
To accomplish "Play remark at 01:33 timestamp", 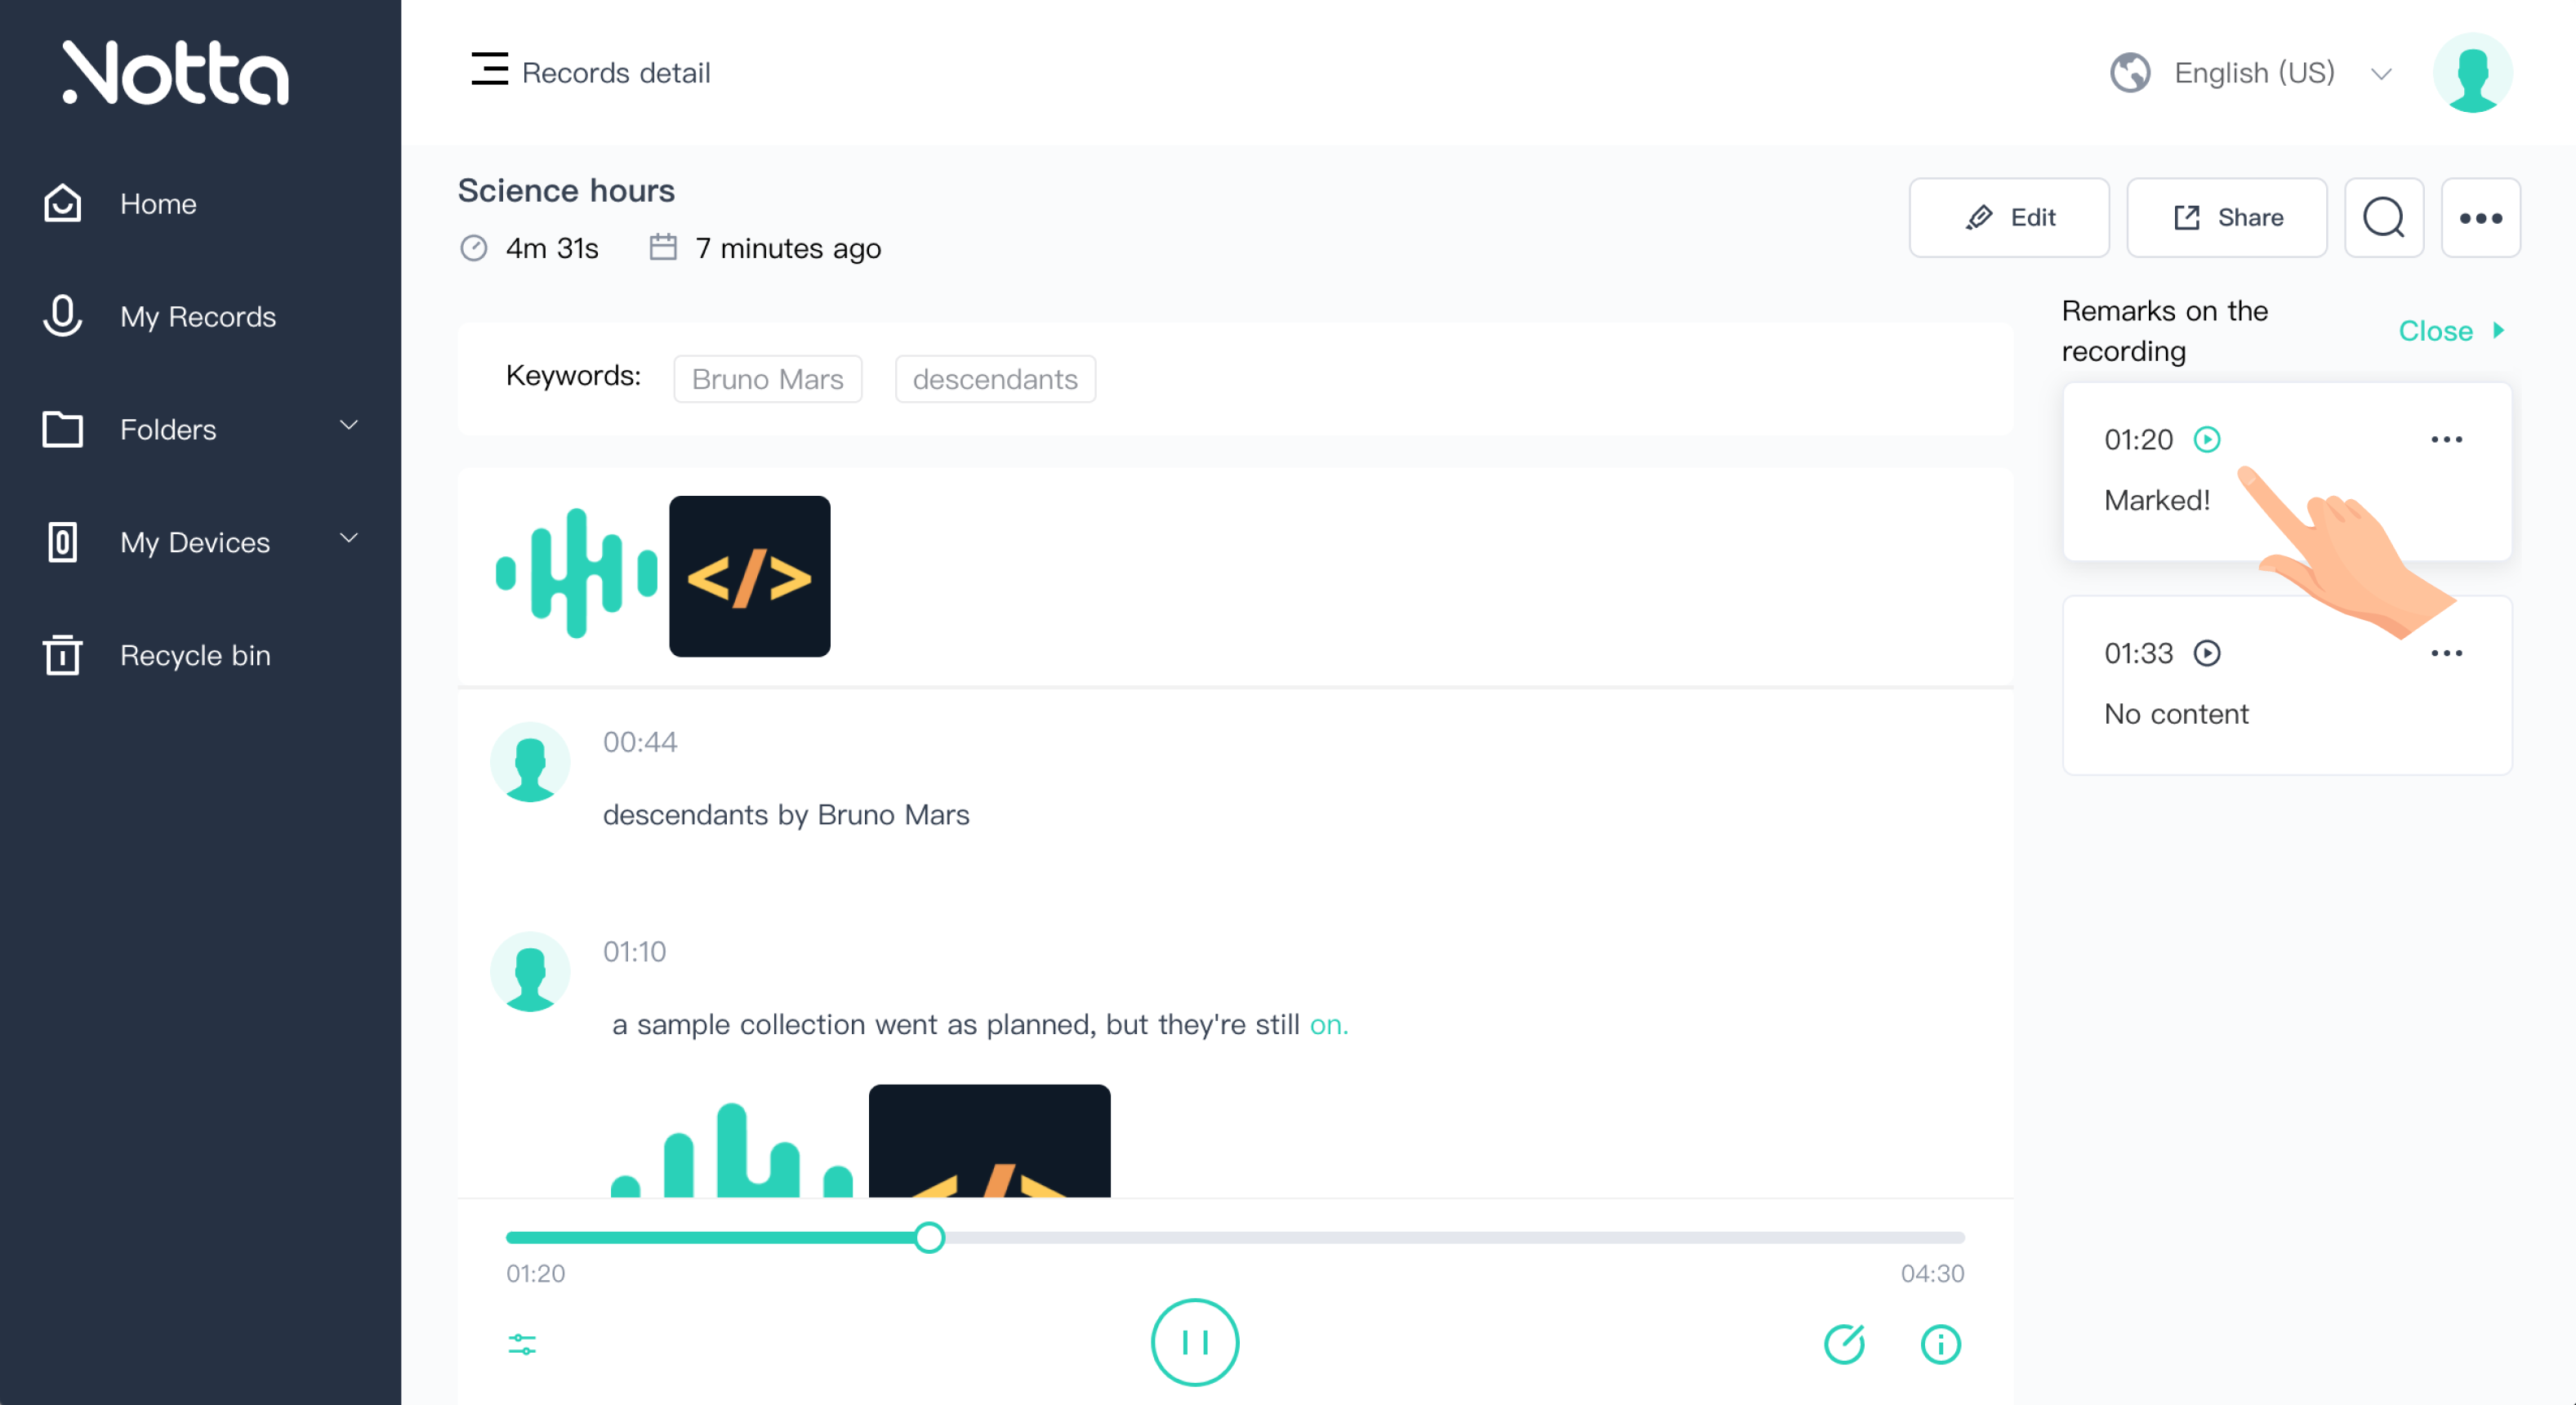I will [2207, 653].
